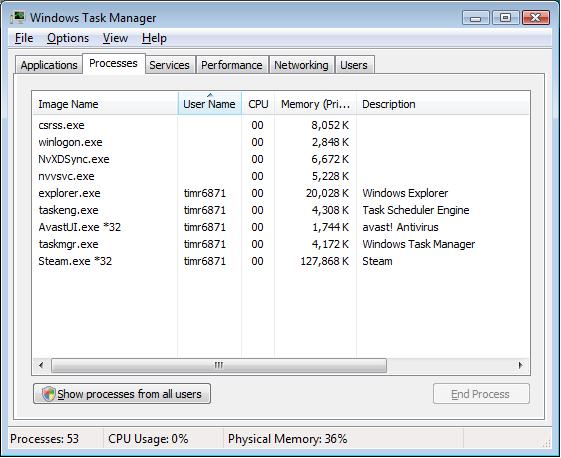Go to the Networking tab

301,65
